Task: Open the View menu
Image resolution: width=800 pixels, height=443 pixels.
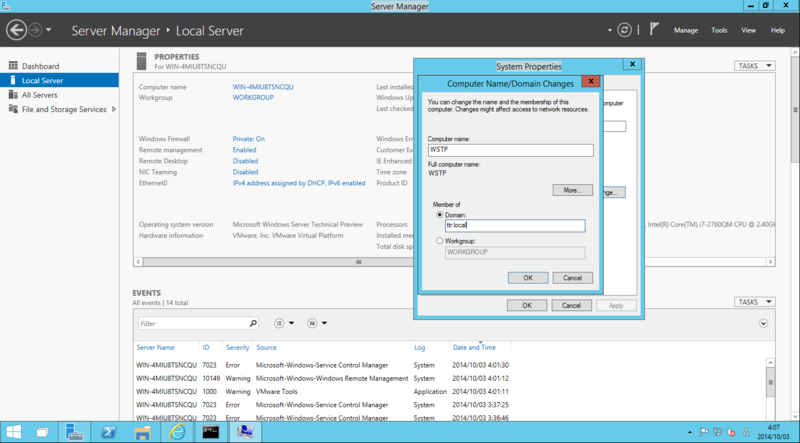Action: click(748, 30)
